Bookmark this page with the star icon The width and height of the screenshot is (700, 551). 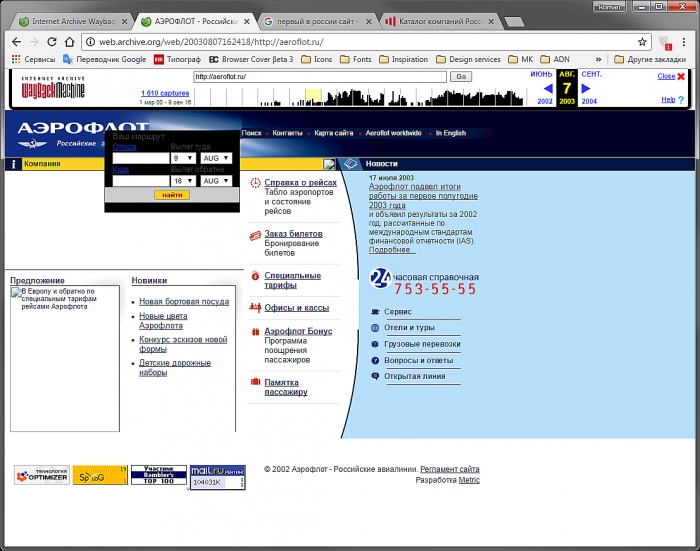coord(642,42)
